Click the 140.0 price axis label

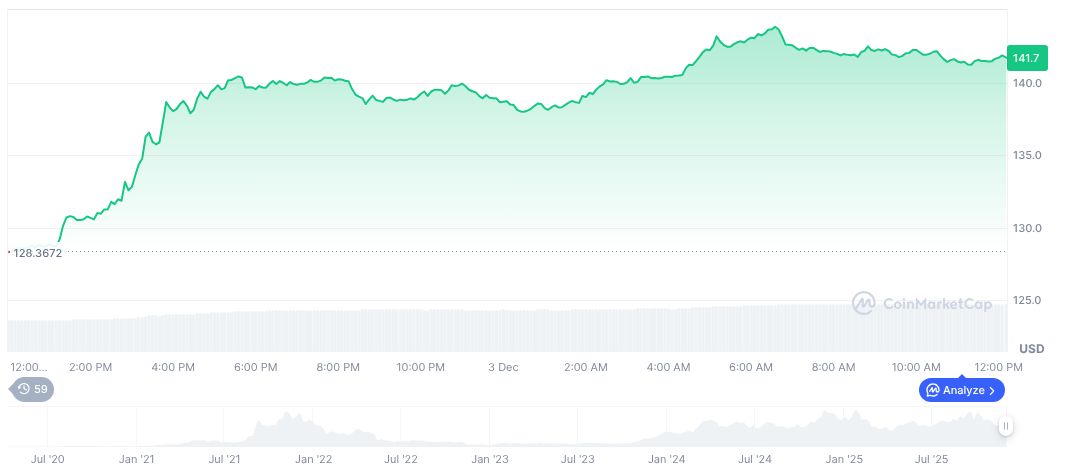1026,83
